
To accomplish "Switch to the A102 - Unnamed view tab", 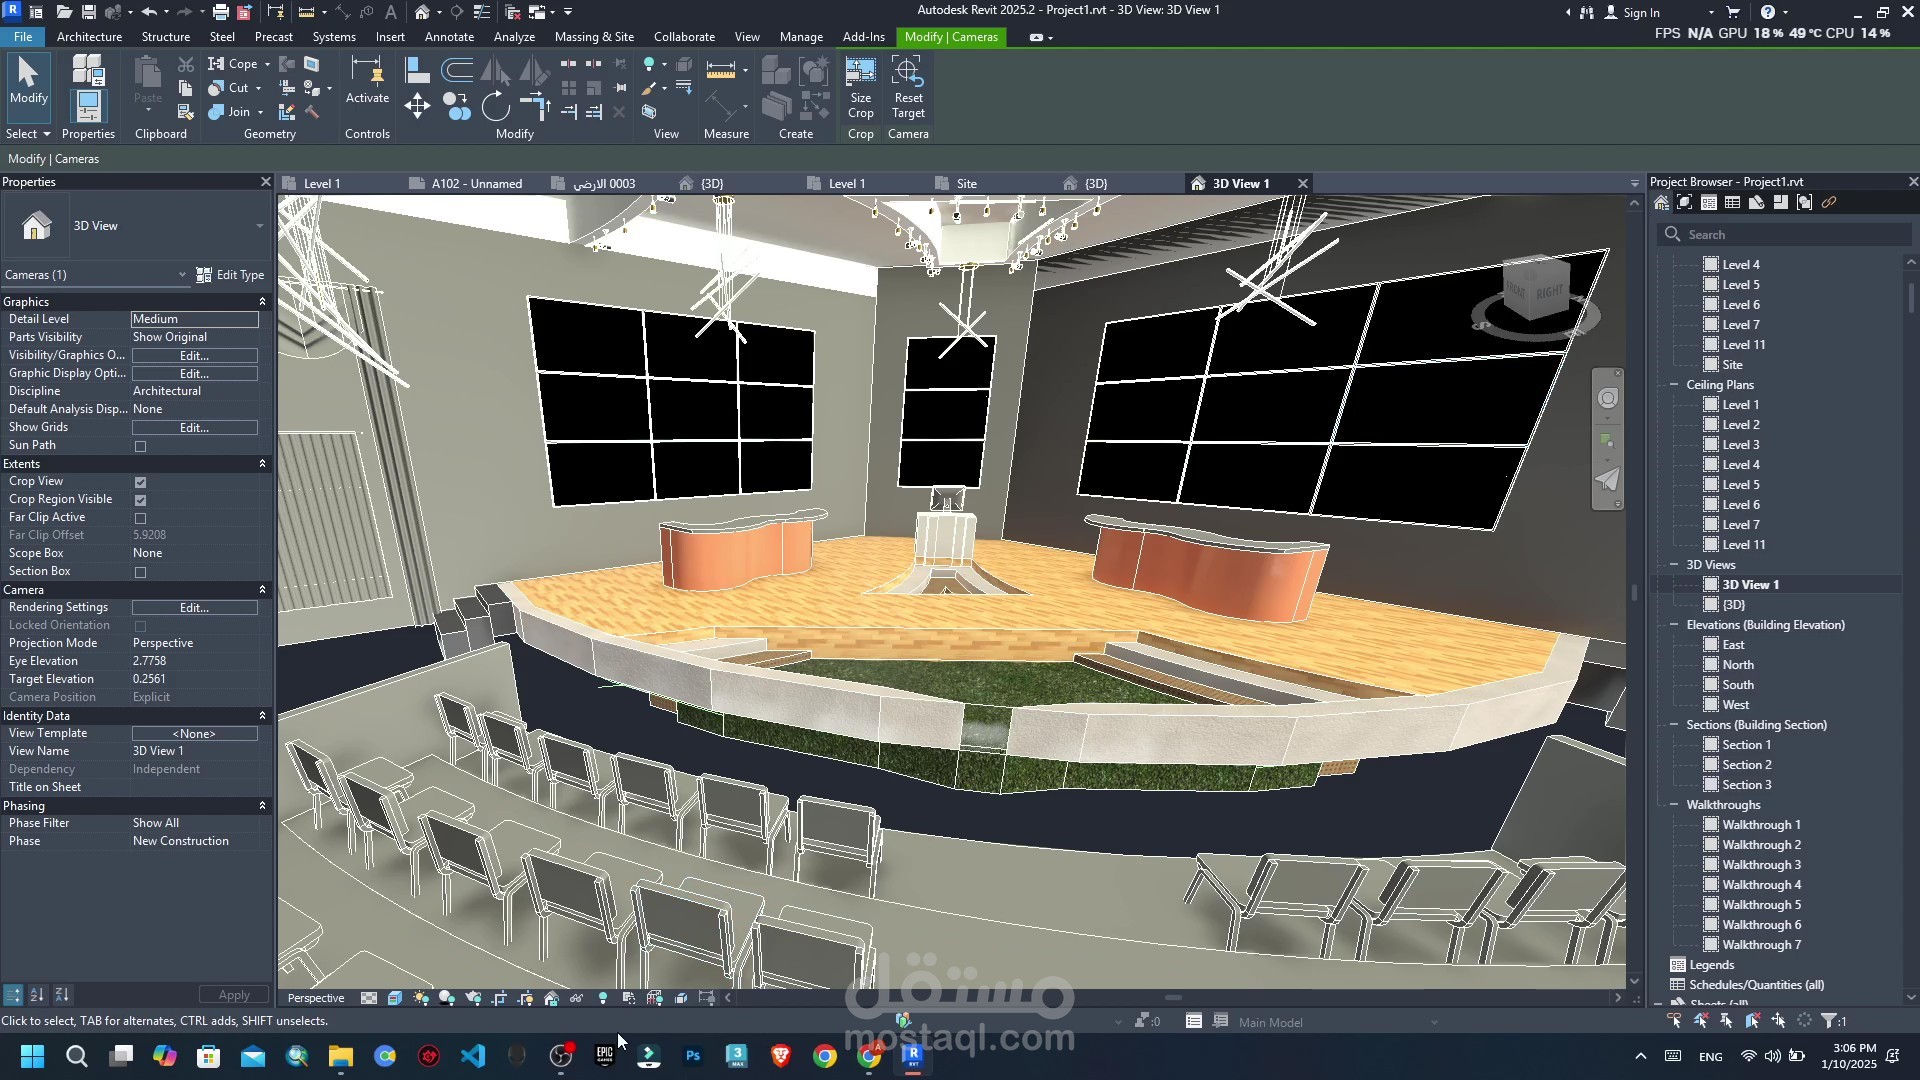I will [476, 184].
